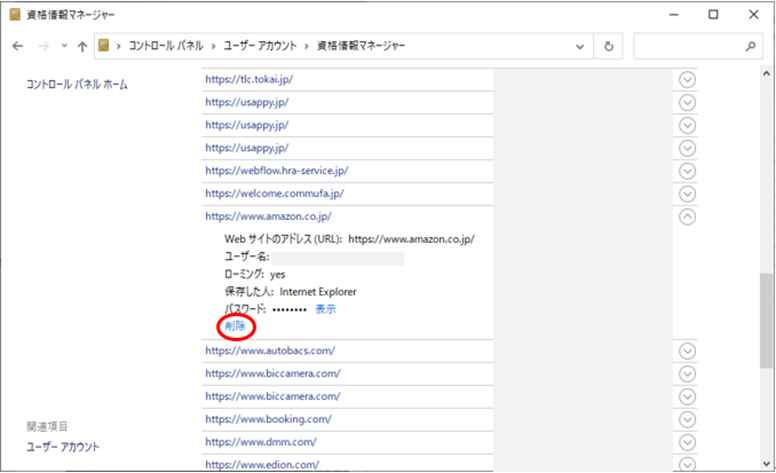Click the https://www.dmm.com/ entry
776x473 pixels.
pos(261,442)
